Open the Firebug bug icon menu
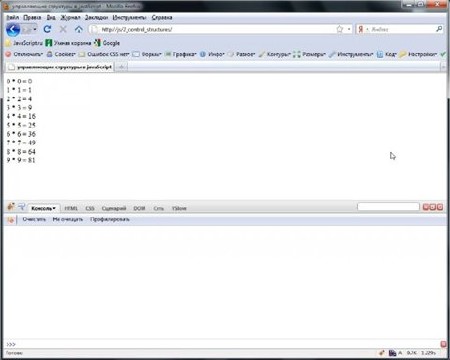The image size is (450, 360). tap(11, 207)
